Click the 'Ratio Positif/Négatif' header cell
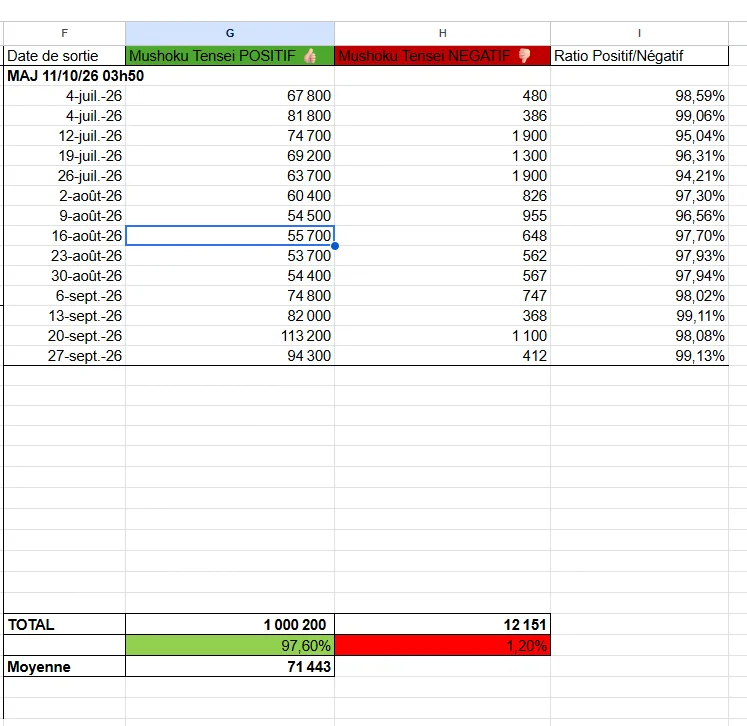The image size is (747, 726). (639, 56)
